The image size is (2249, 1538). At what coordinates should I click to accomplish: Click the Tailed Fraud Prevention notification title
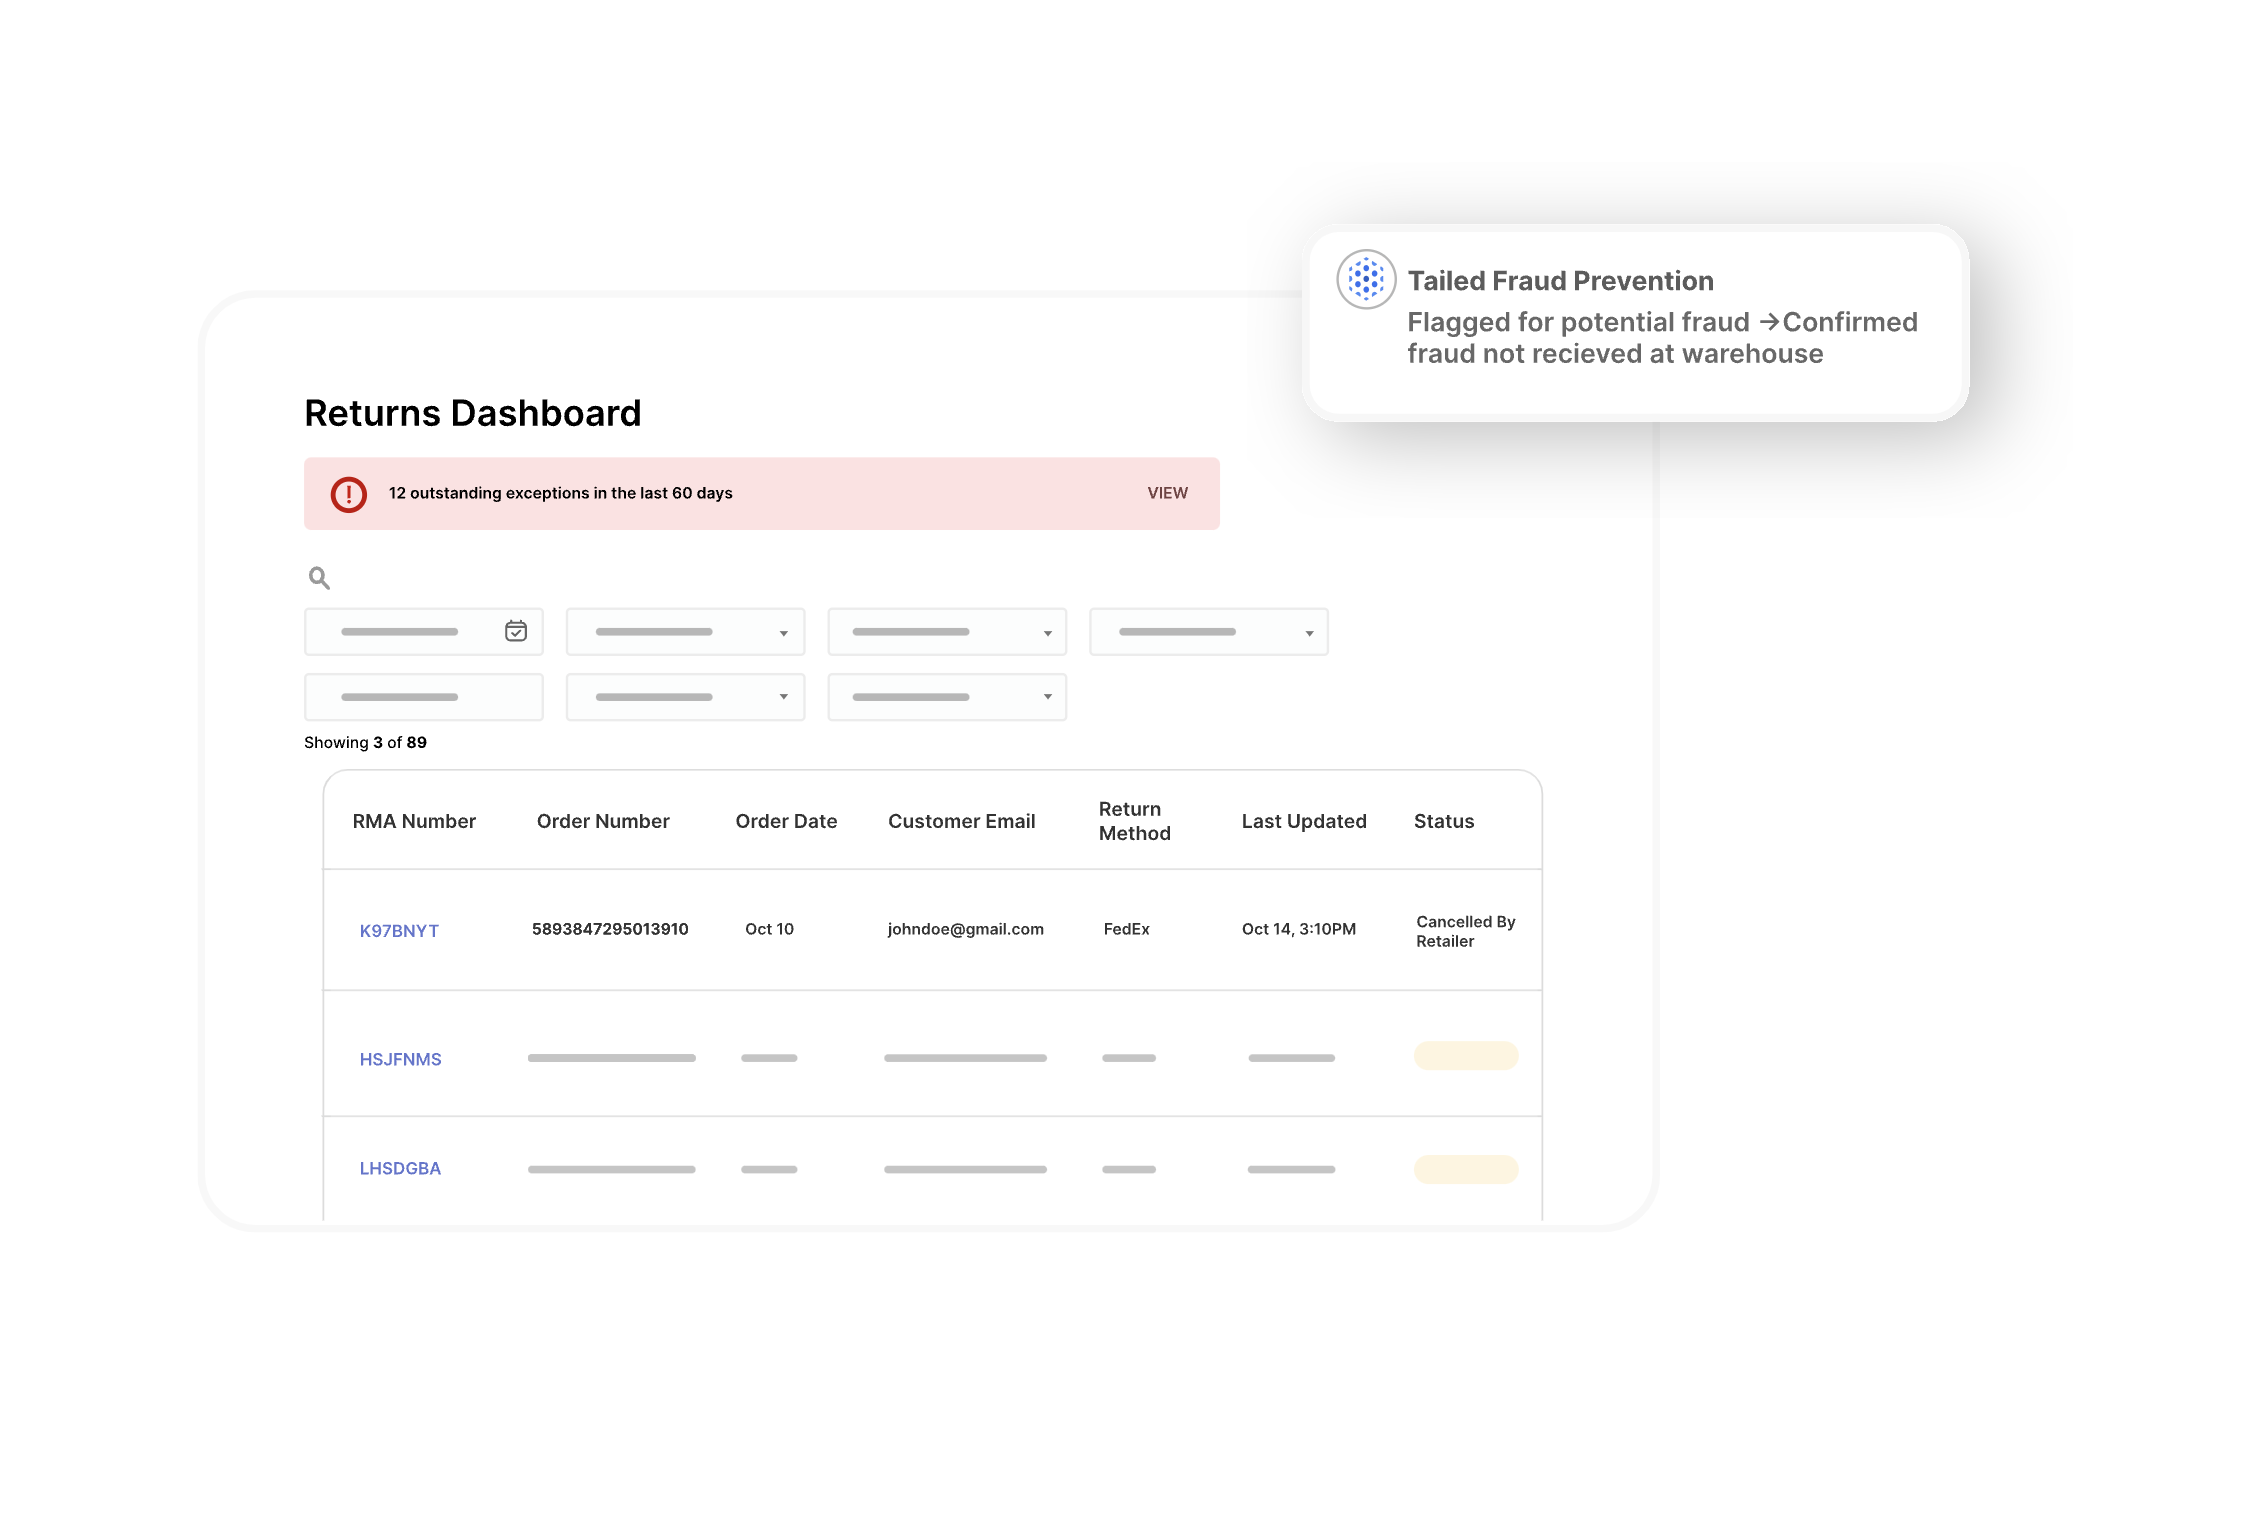click(x=1560, y=281)
